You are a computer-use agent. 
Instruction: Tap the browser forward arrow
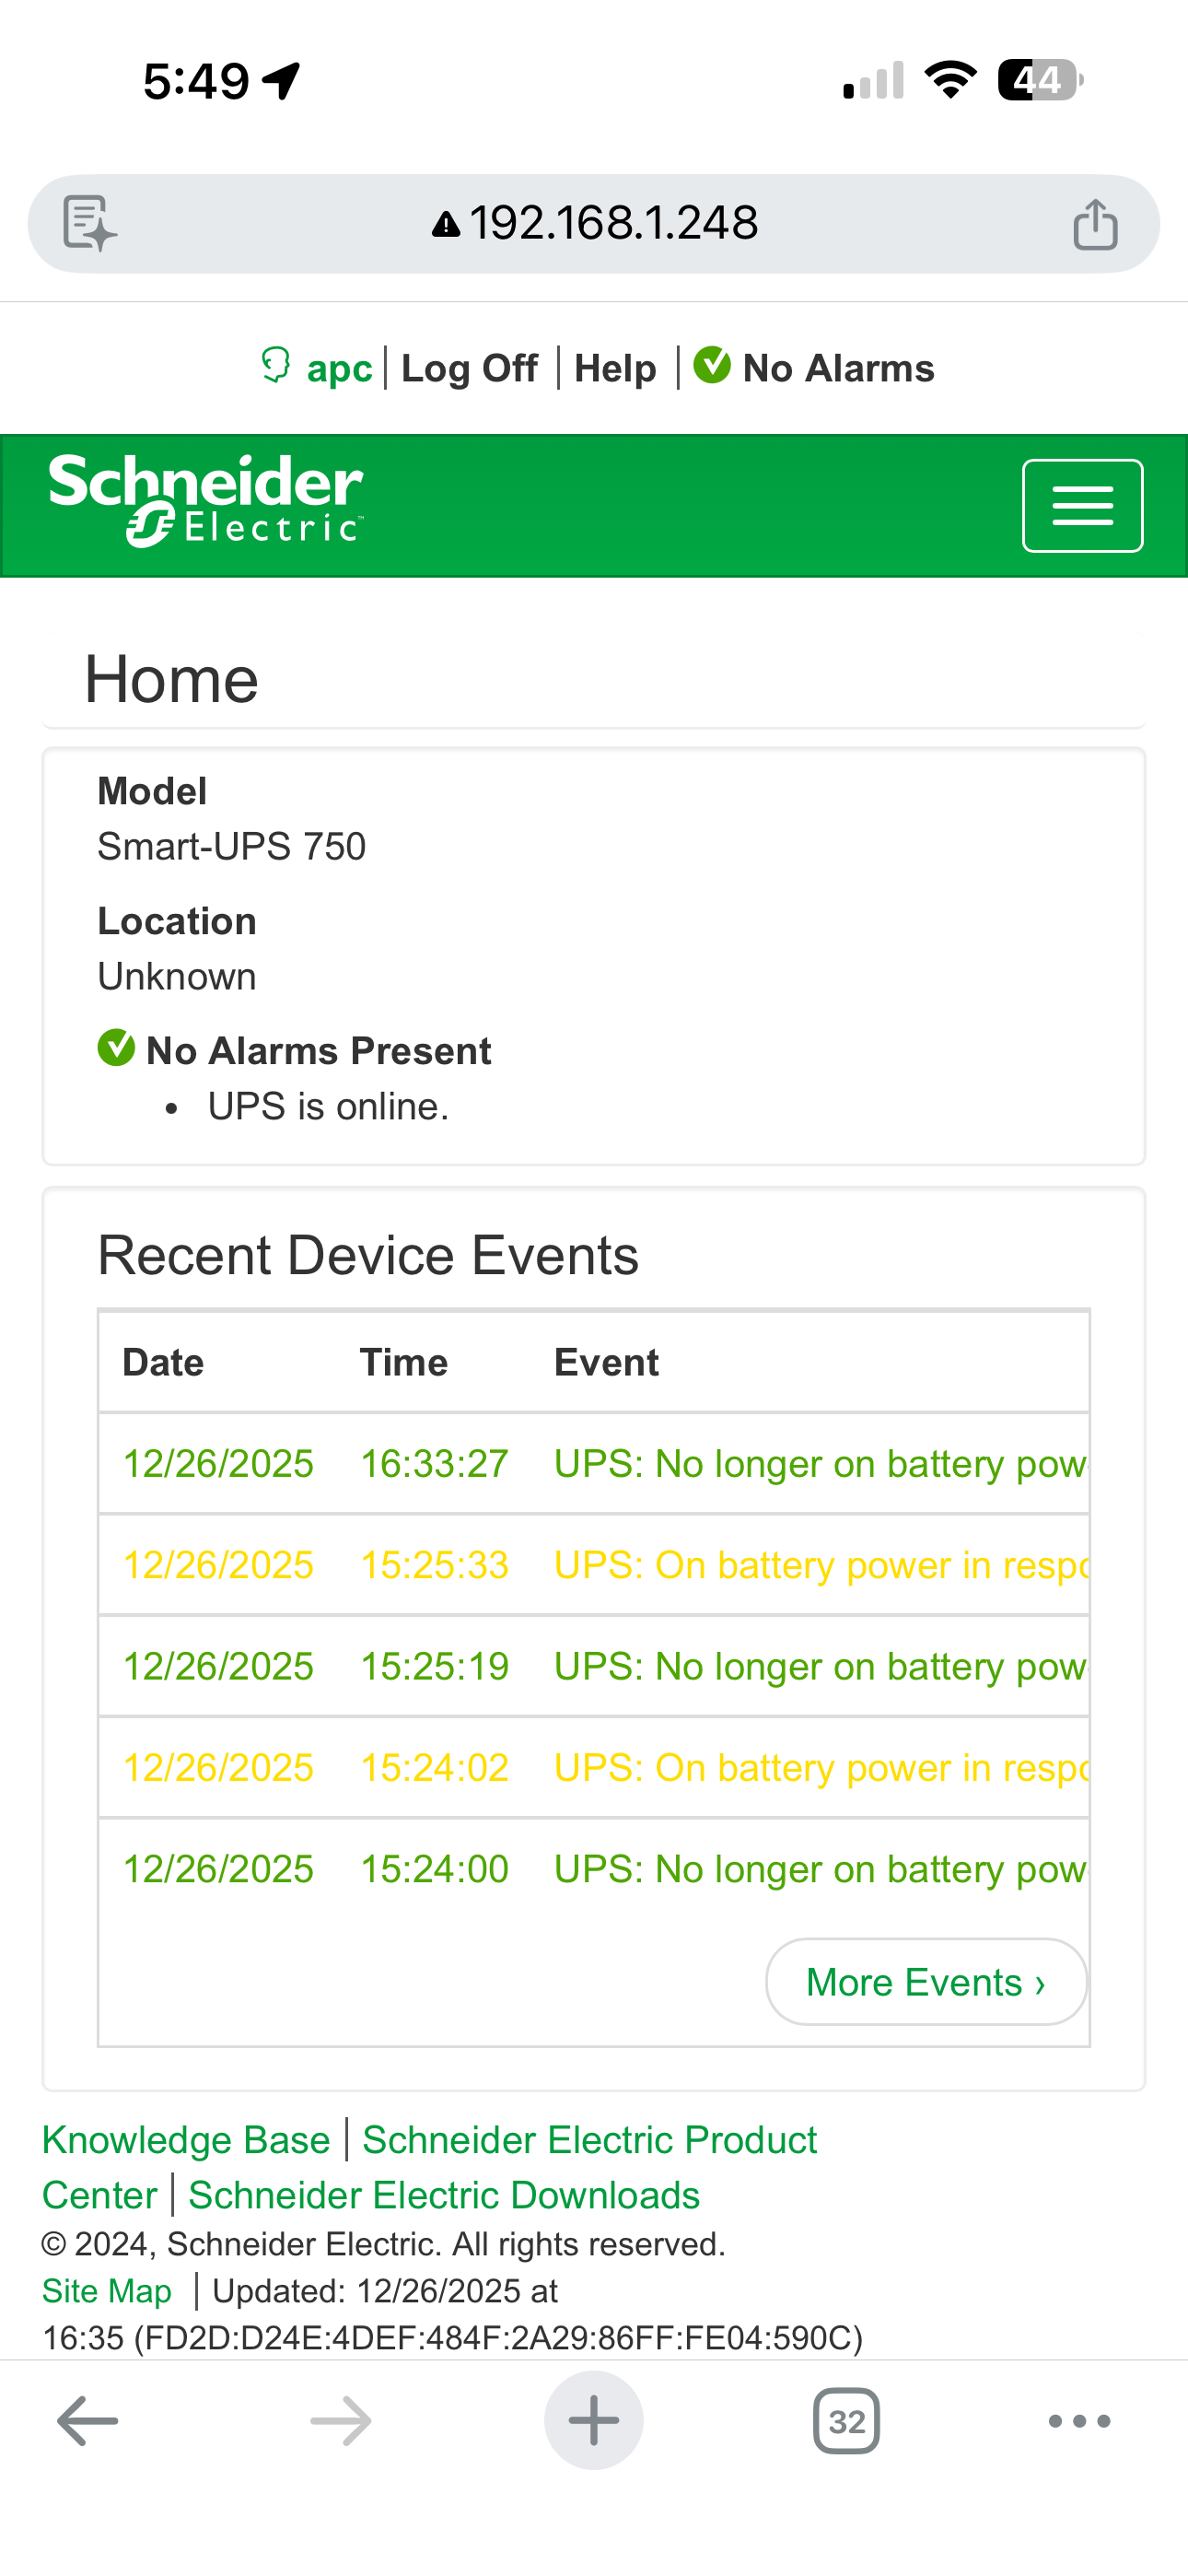click(341, 2421)
